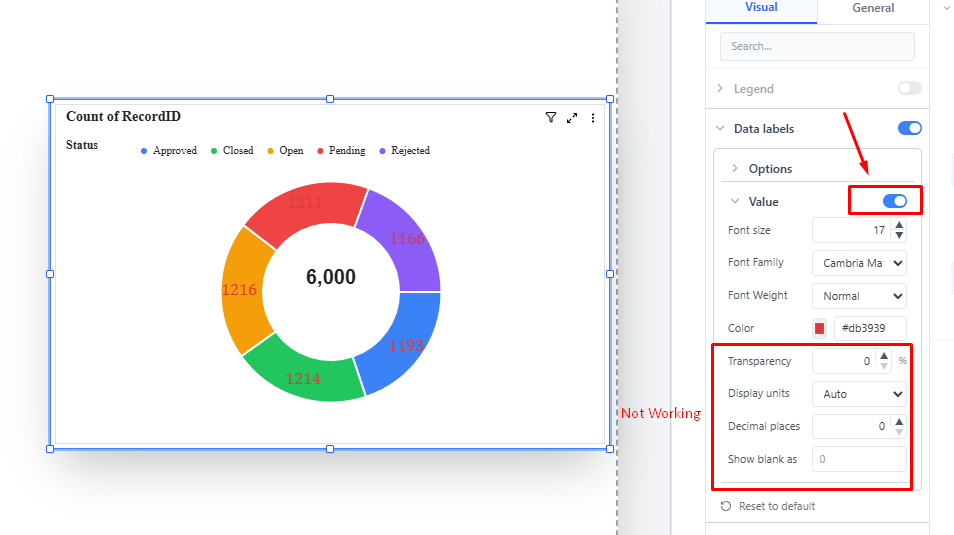Image resolution: width=954 pixels, height=535 pixels.
Task: Click the Reset to default icon
Action: tap(726, 507)
